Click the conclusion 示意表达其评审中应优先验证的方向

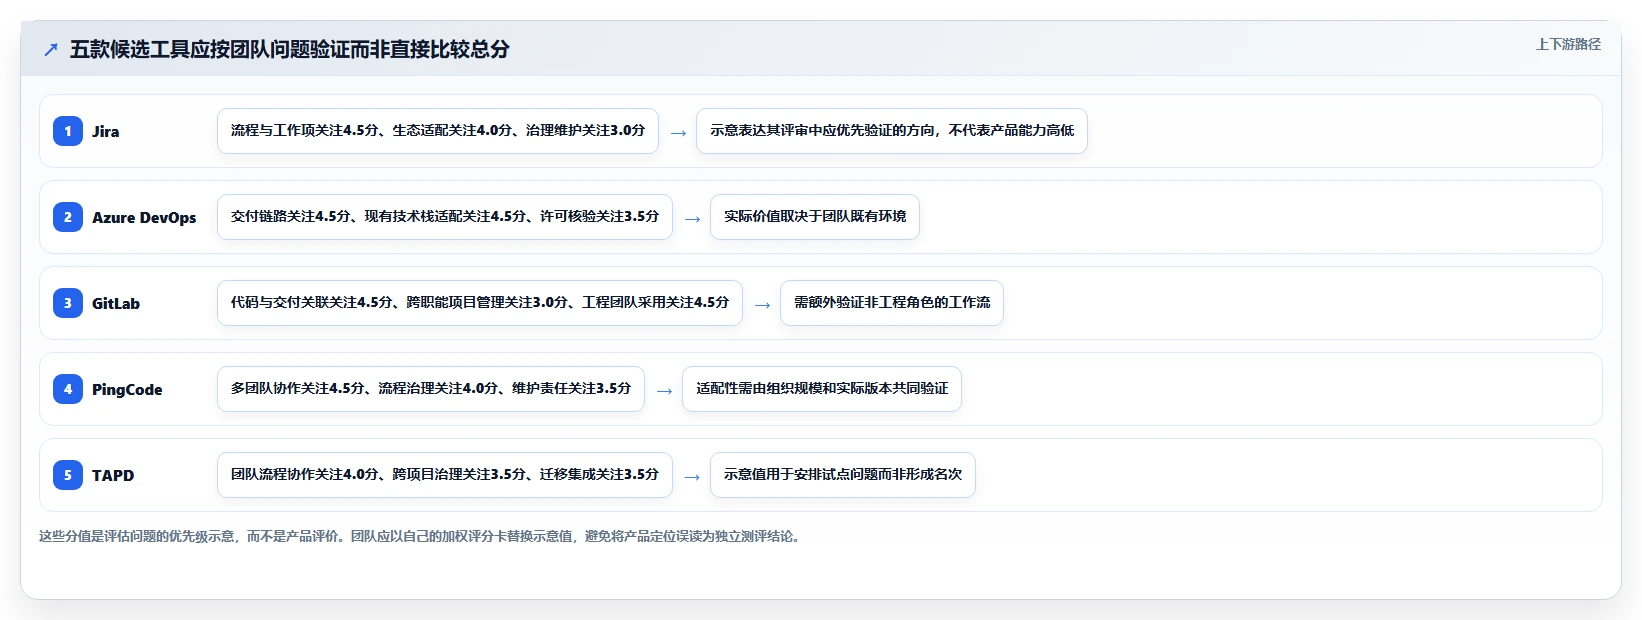click(x=892, y=131)
